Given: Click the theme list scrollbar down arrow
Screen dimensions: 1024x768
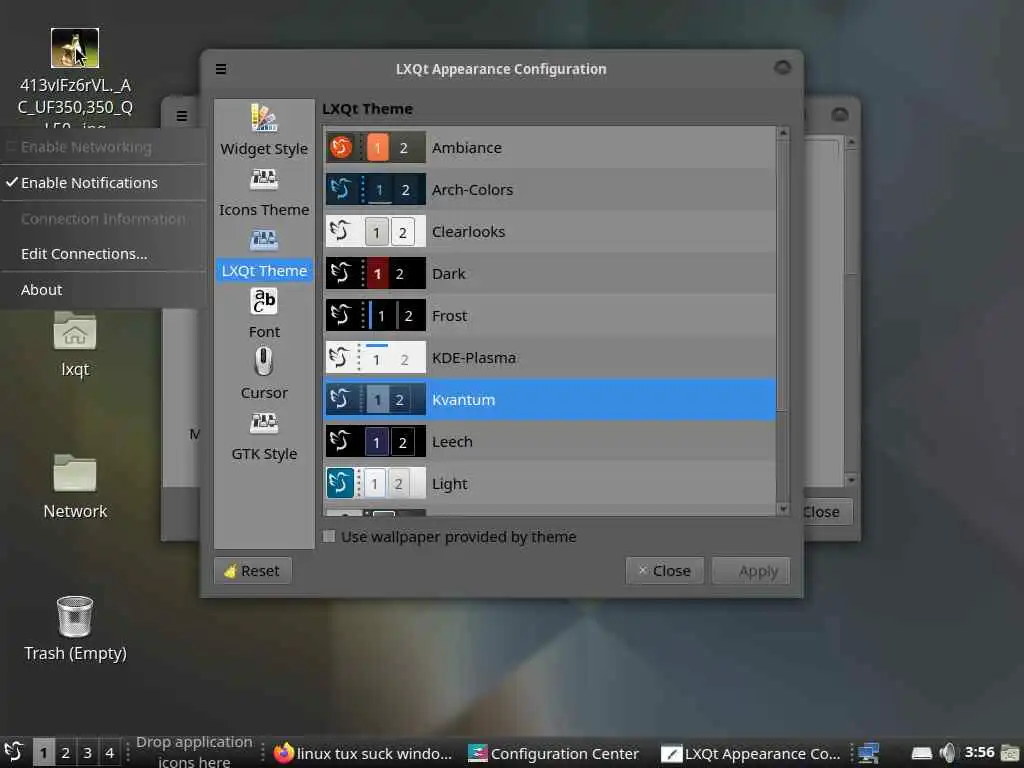Looking at the screenshot, I should point(783,509).
